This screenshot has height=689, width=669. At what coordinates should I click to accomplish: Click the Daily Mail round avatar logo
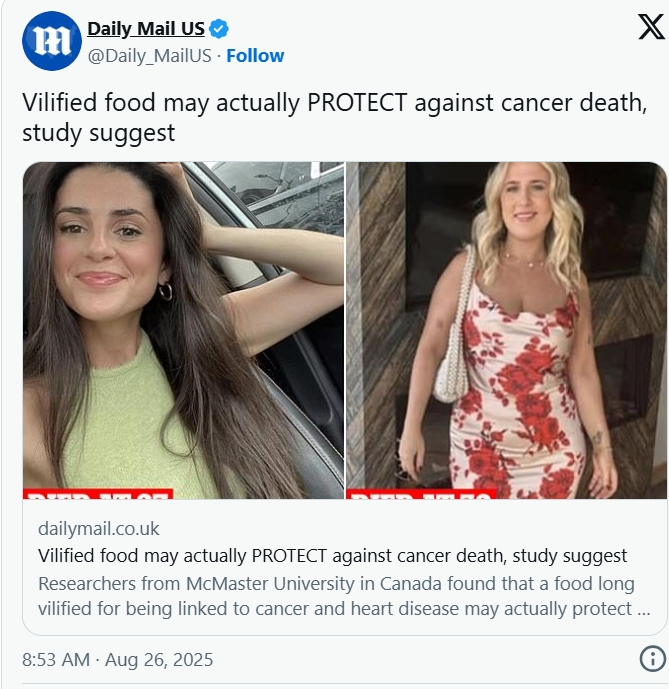[52, 41]
